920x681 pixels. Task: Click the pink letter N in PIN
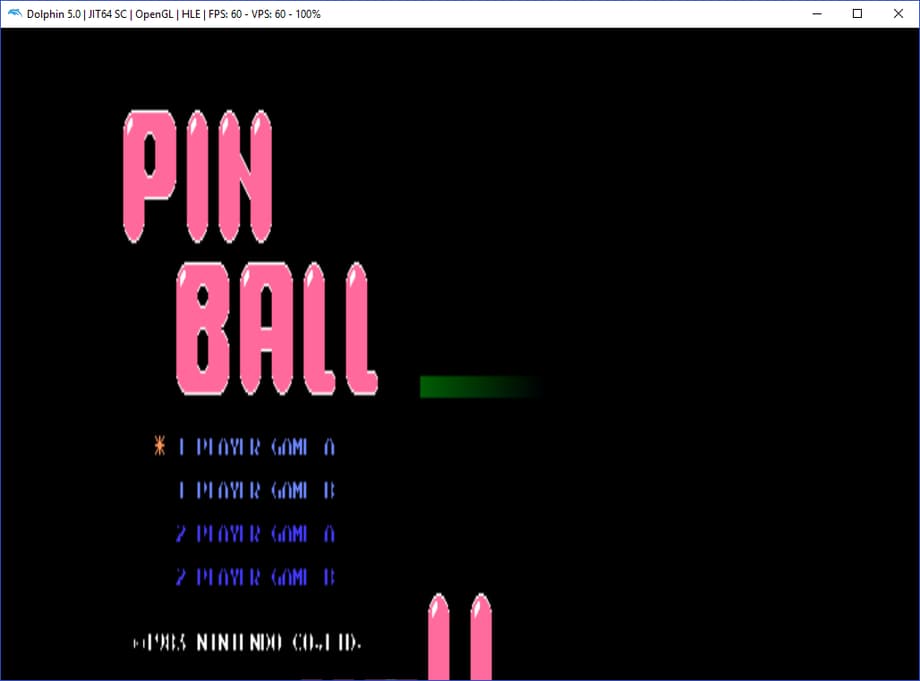245,175
